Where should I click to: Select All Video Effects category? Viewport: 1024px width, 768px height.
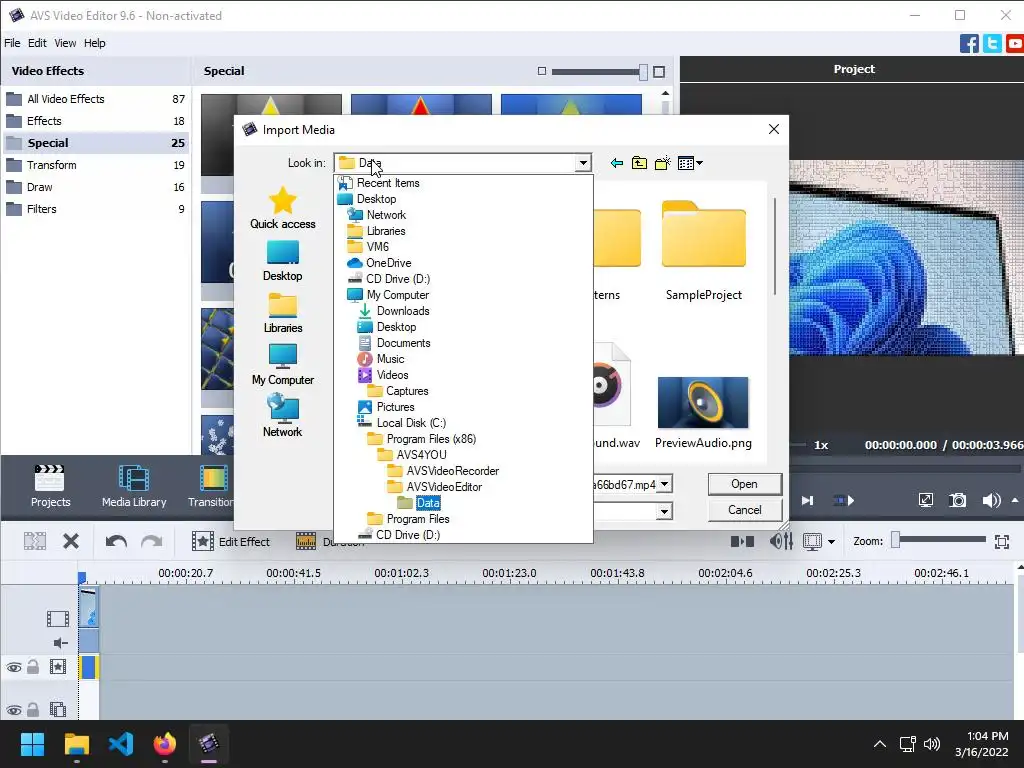coord(95,99)
